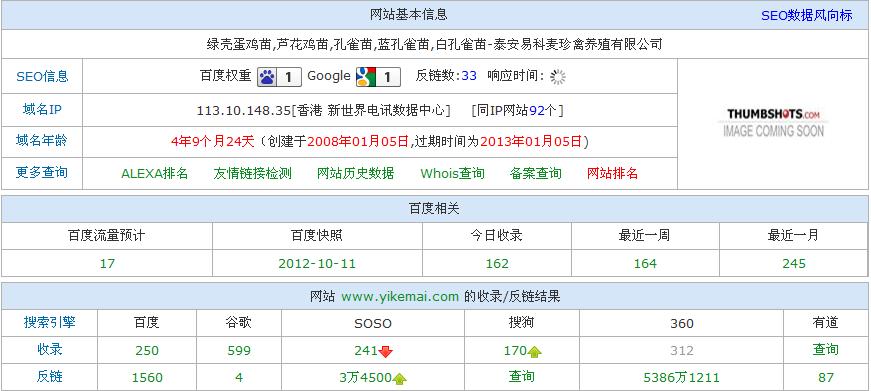Screen dimensions: 871x391
Task: Click the response time loading spinner
Action: [558, 77]
